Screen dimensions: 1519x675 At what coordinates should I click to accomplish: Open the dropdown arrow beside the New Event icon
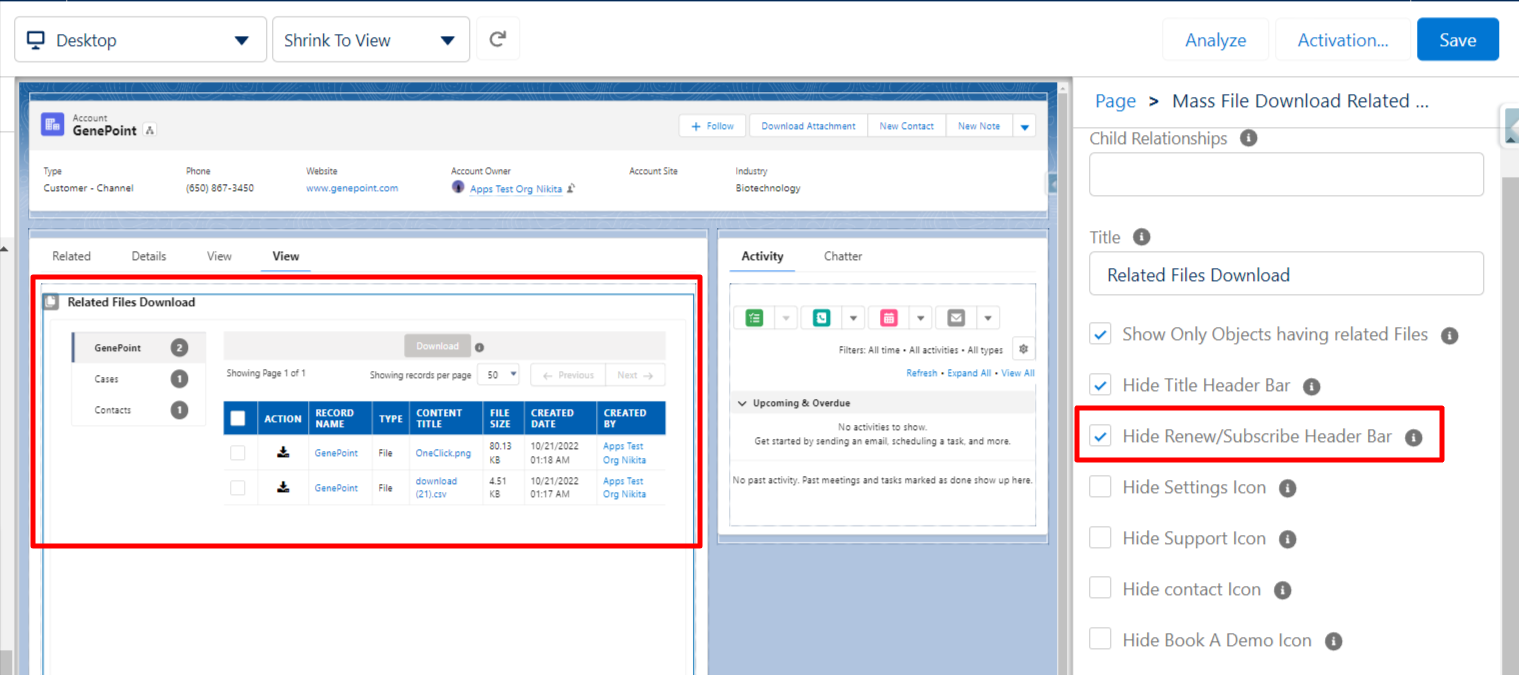[921, 318]
